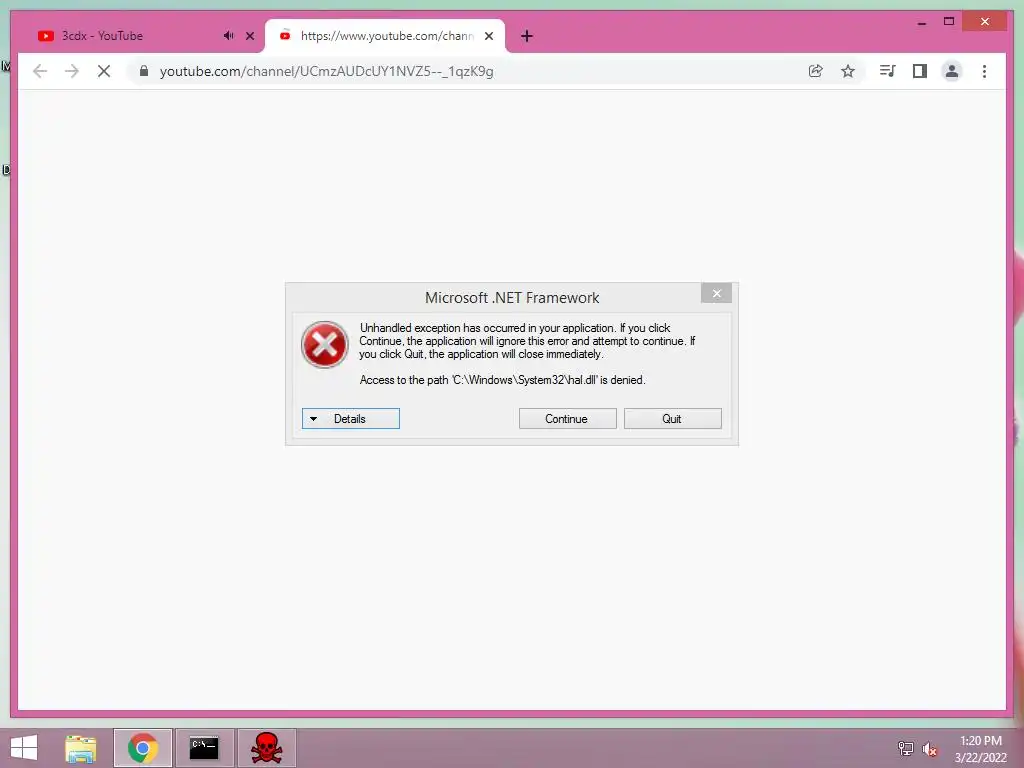Click muted volume tray icon
The image size is (1024, 768).
coord(930,748)
